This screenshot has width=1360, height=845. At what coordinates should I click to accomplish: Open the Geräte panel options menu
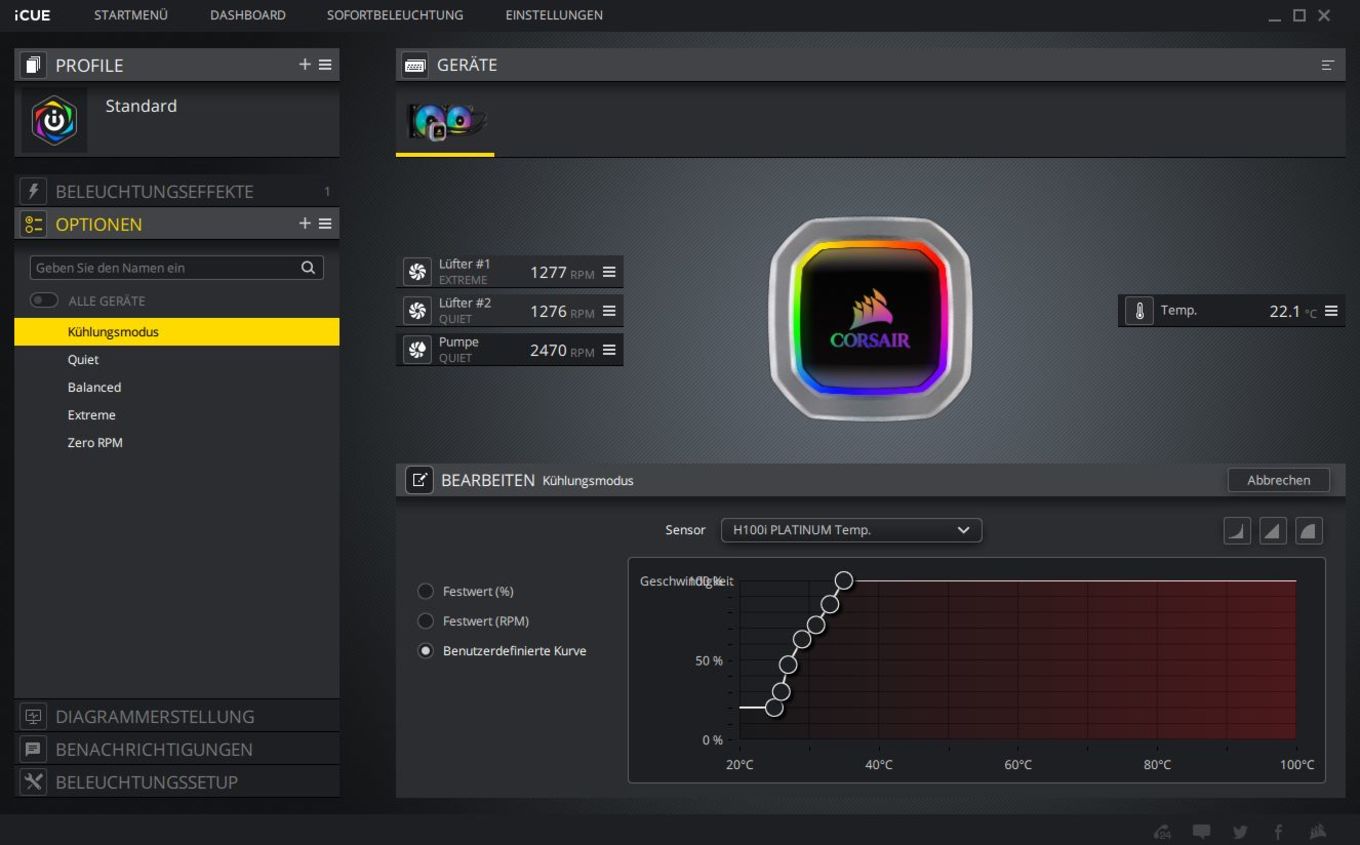[x=1328, y=65]
